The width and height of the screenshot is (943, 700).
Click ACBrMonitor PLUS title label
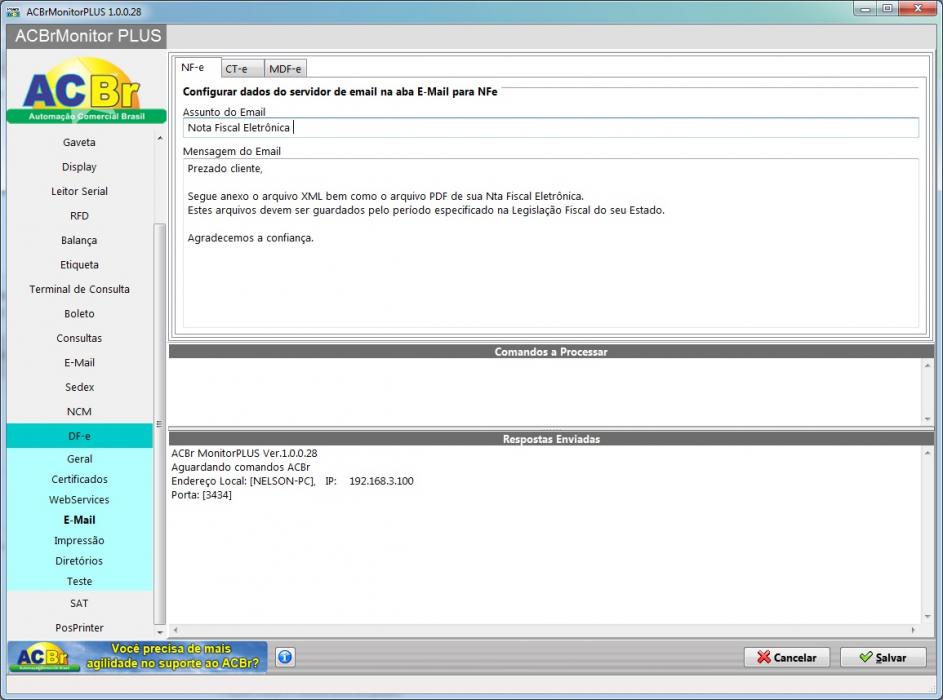pyautogui.click(x=88, y=36)
